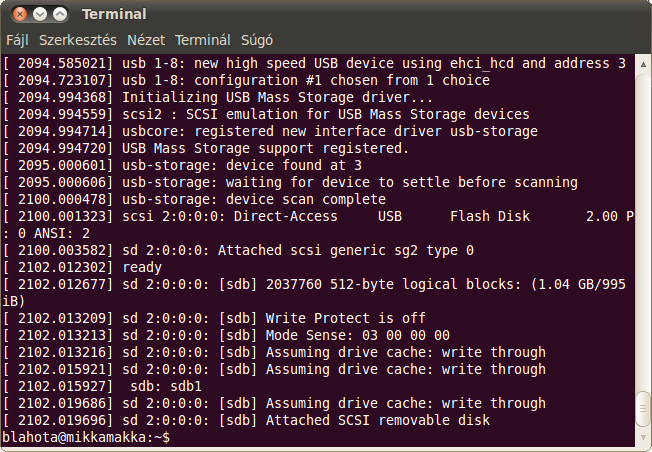652x452 pixels.
Task: Open the Nézet menu
Action: point(146,40)
